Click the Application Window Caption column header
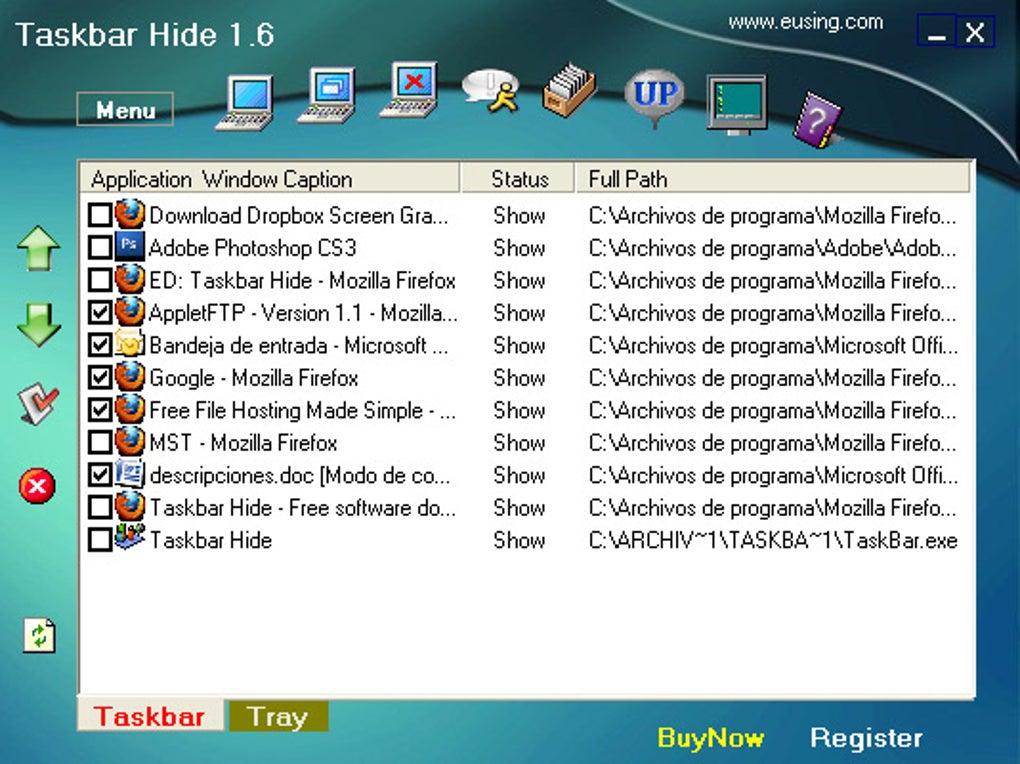Viewport: 1020px width, 764px height. point(270,178)
